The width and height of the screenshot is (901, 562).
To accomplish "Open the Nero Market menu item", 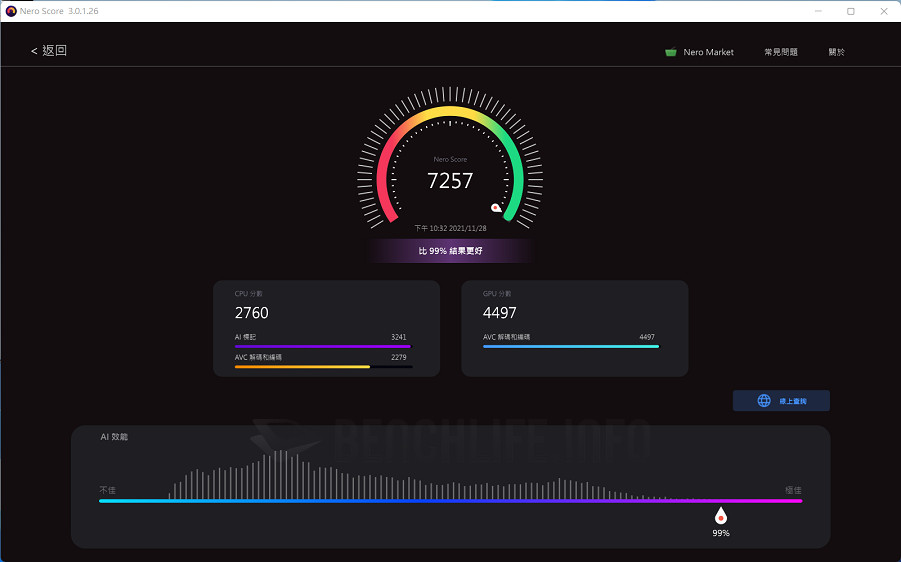I will point(708,52).
